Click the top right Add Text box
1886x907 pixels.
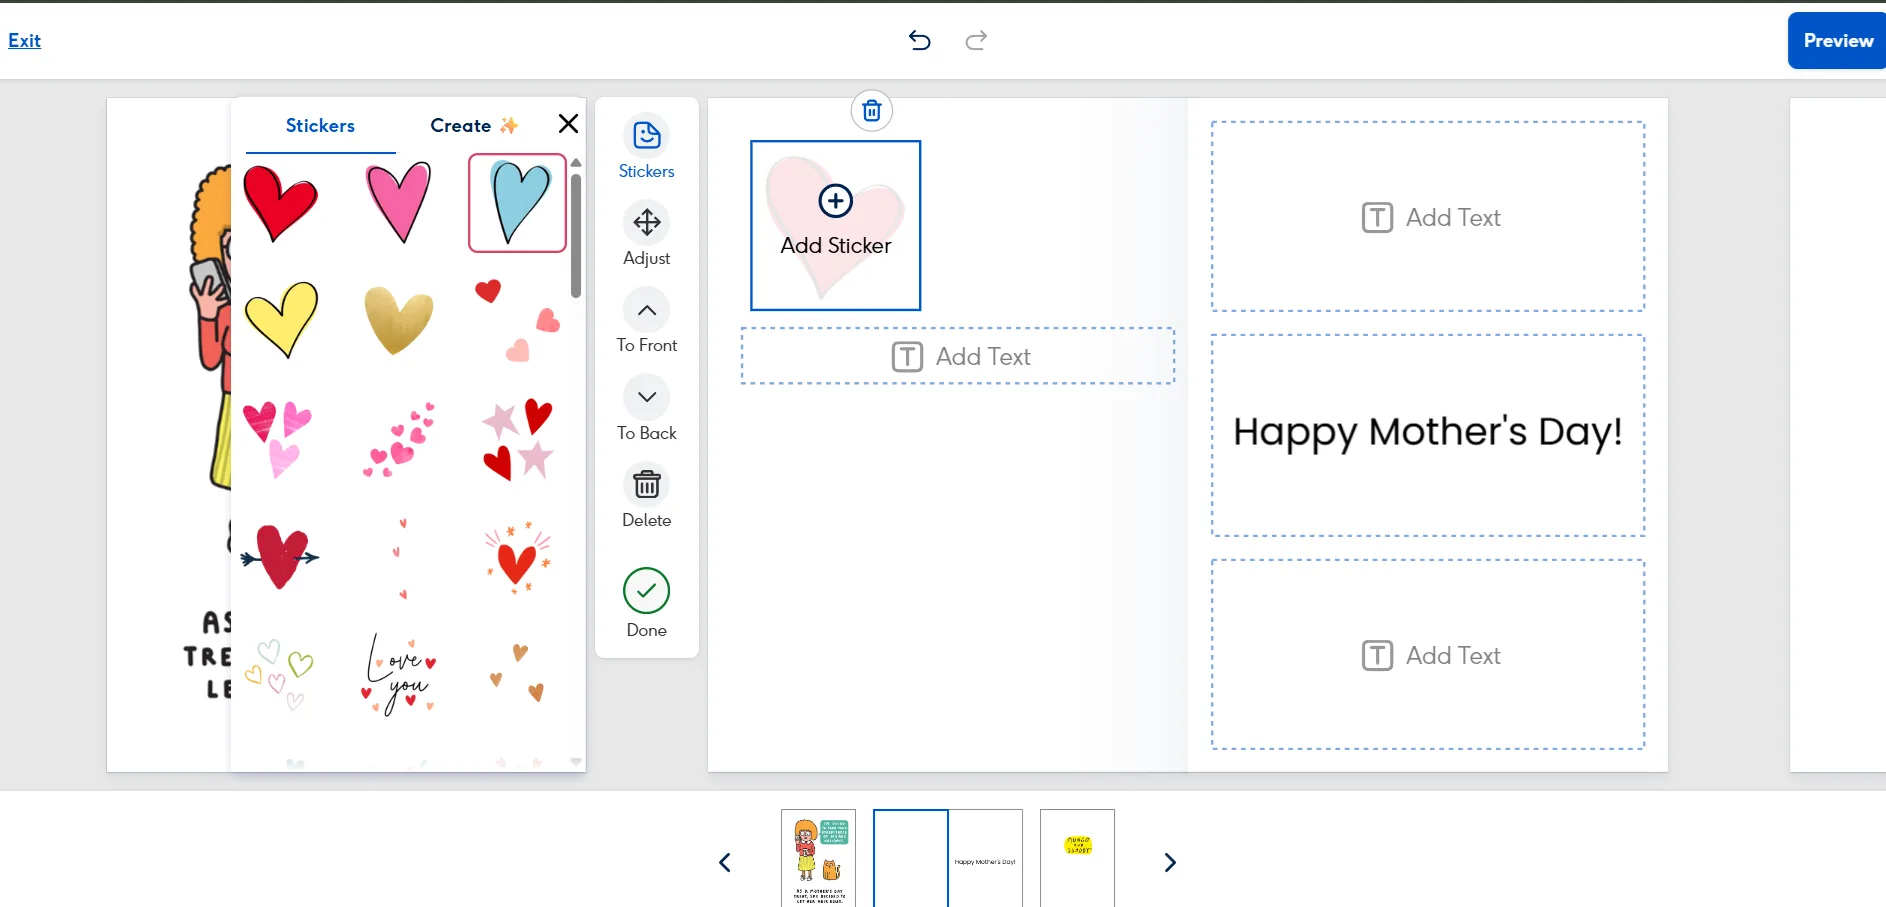point(1428,217)
